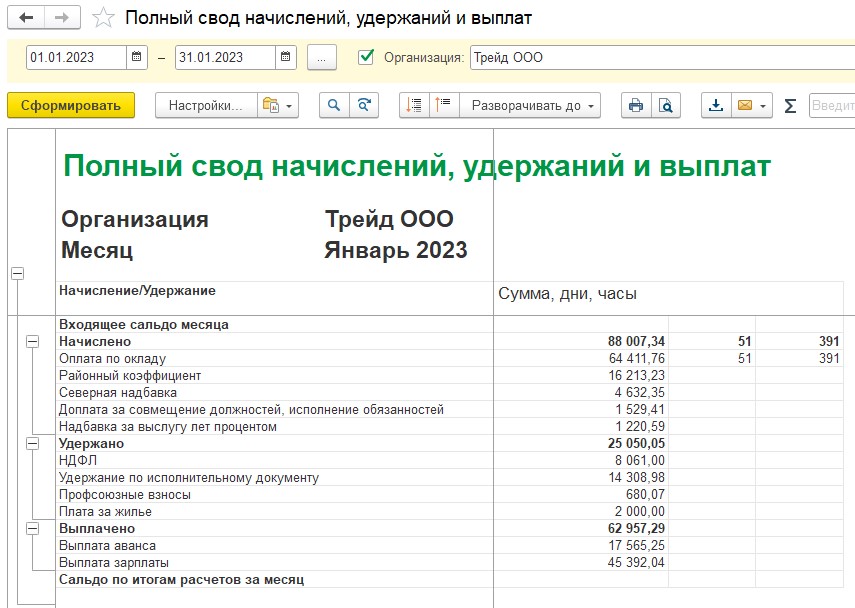
Task: Click the value 16 213,23
Action: (636, 376)
